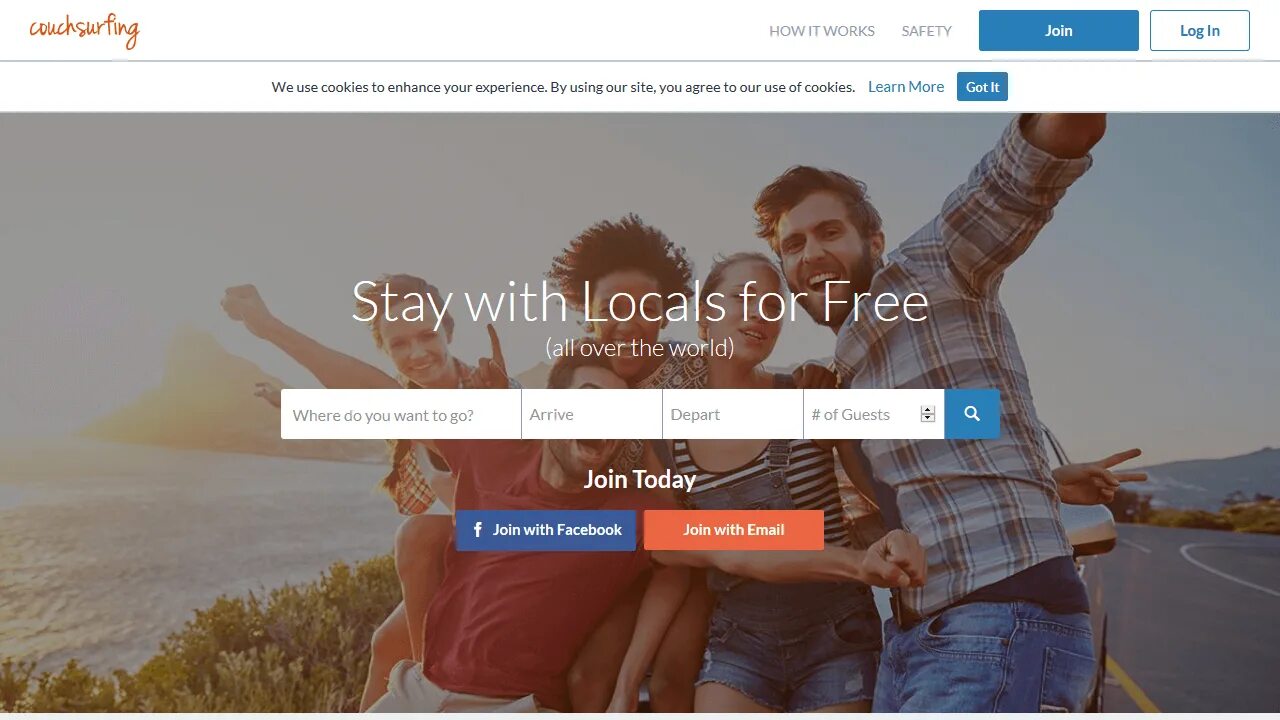Screen dimensions: 1280x720
Task: Open the HOW IT WORKS page
Action: click(822, 31)
